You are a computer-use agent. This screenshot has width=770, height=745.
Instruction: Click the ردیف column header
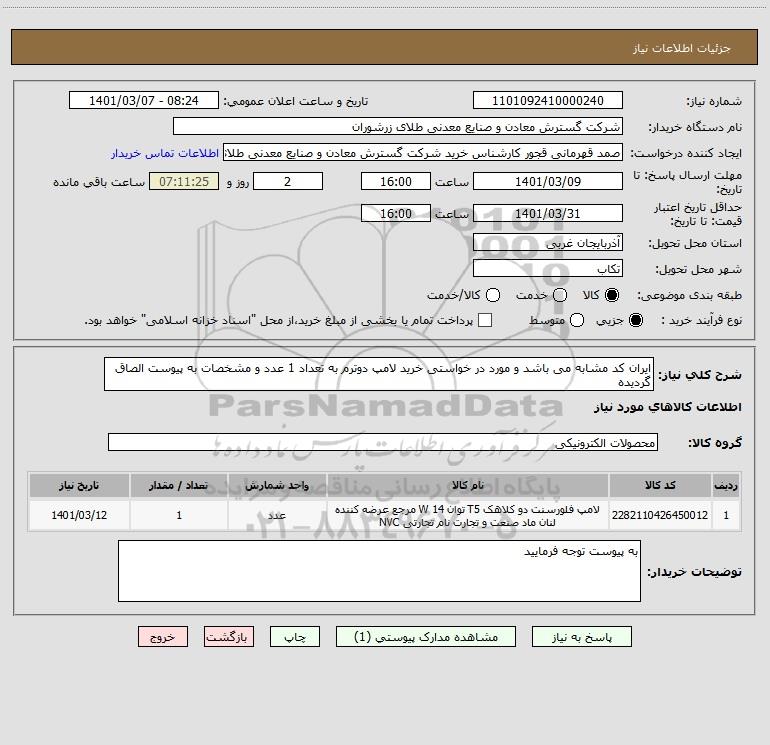(726, 486)
